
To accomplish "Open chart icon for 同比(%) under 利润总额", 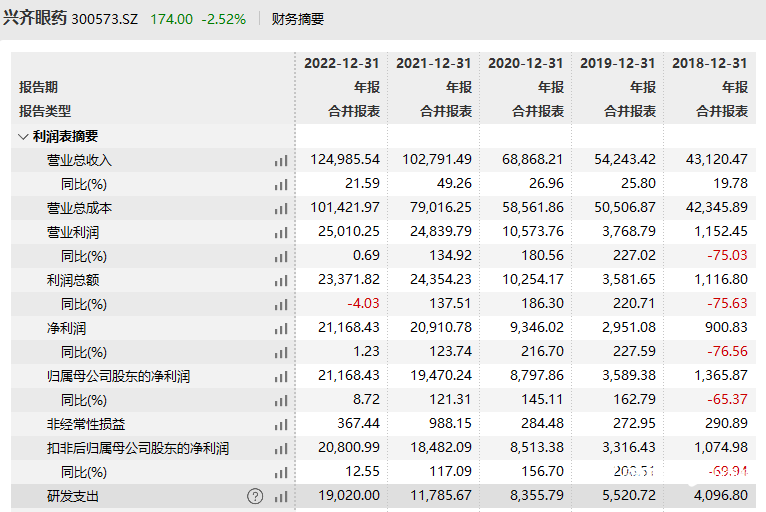I will point(281,305).
